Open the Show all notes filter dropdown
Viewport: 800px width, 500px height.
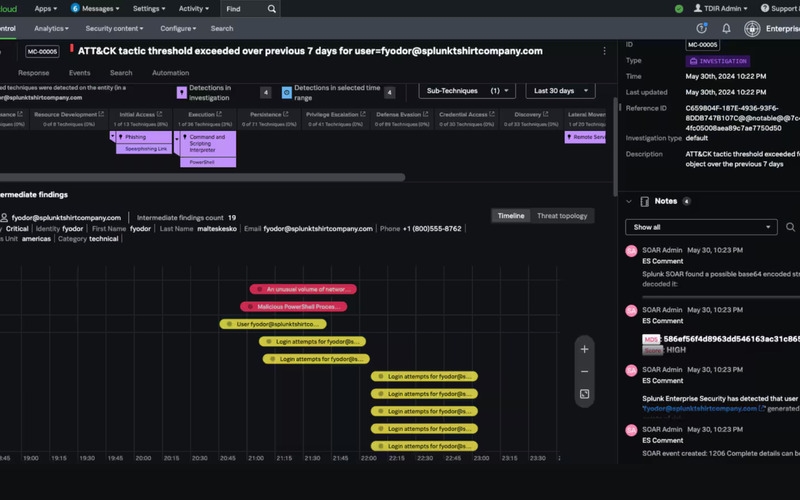pyautogui.click(x=701, y=227)
